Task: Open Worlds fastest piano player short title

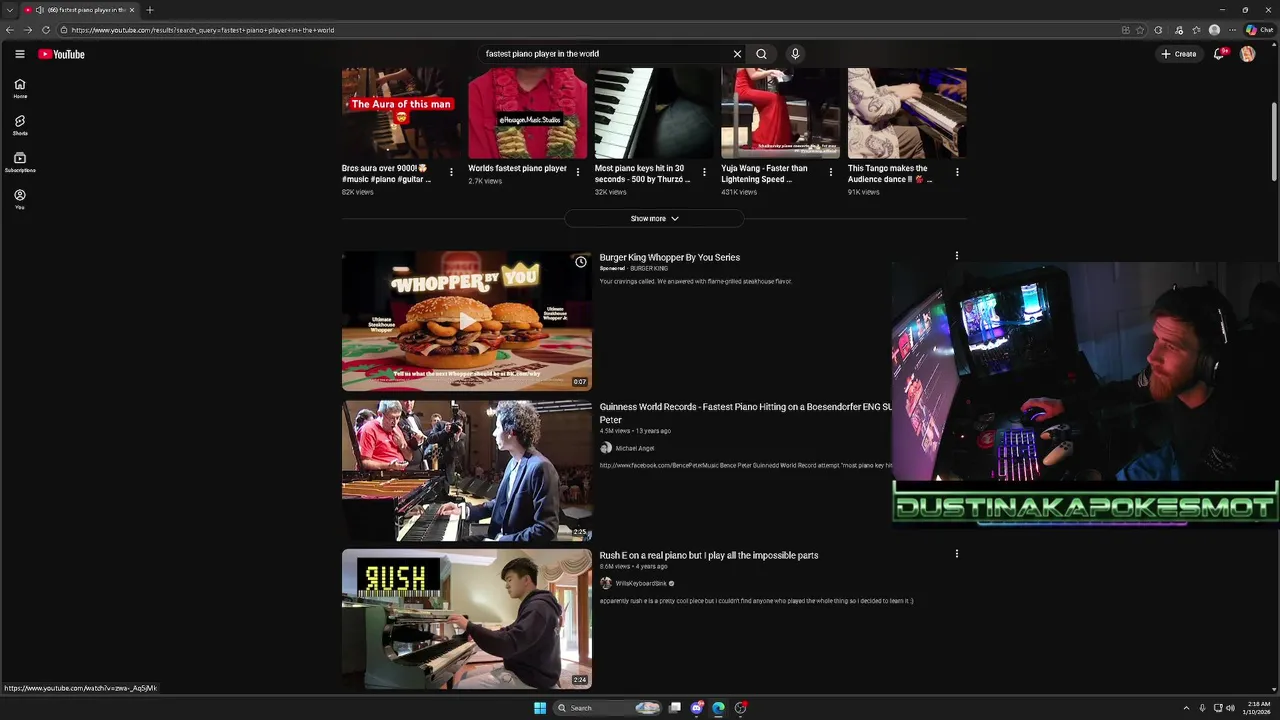Action: coord(517,168)
